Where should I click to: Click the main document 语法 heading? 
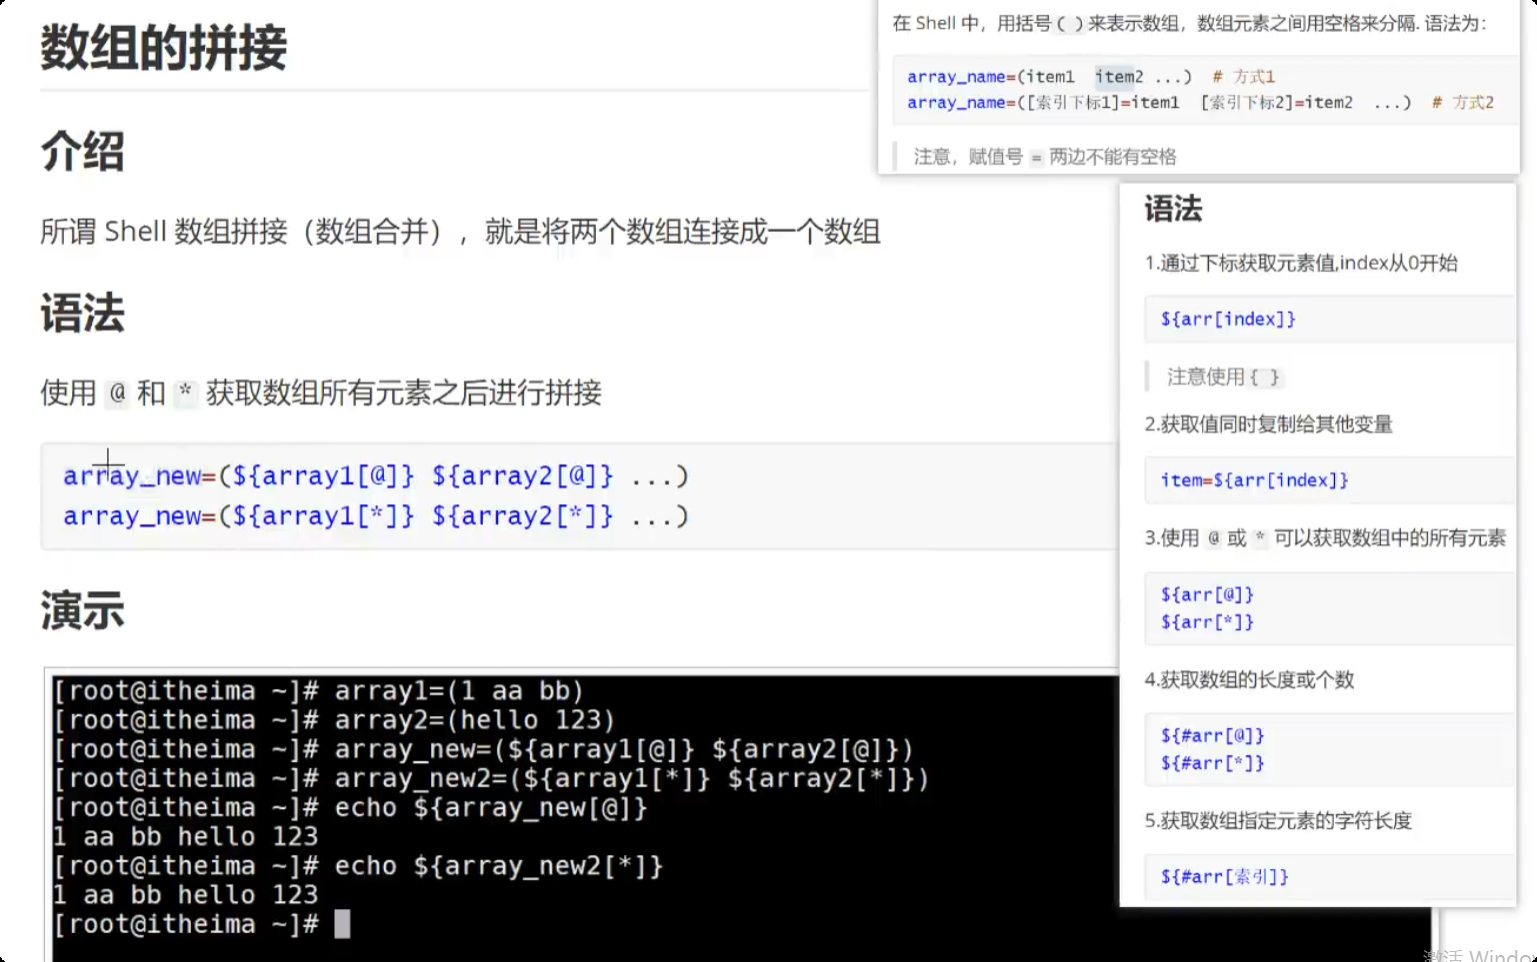[x=82, y=313]
